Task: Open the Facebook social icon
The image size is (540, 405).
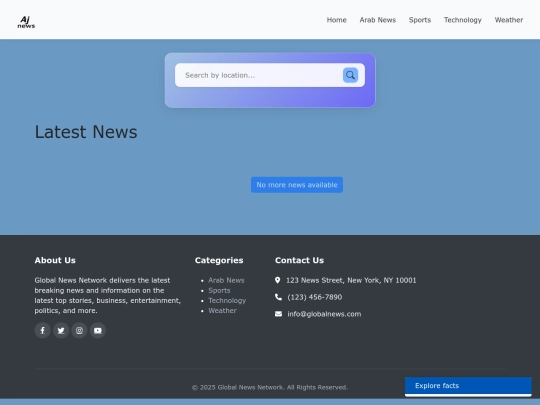Action: pyautogui.click(x=42, y=330)
